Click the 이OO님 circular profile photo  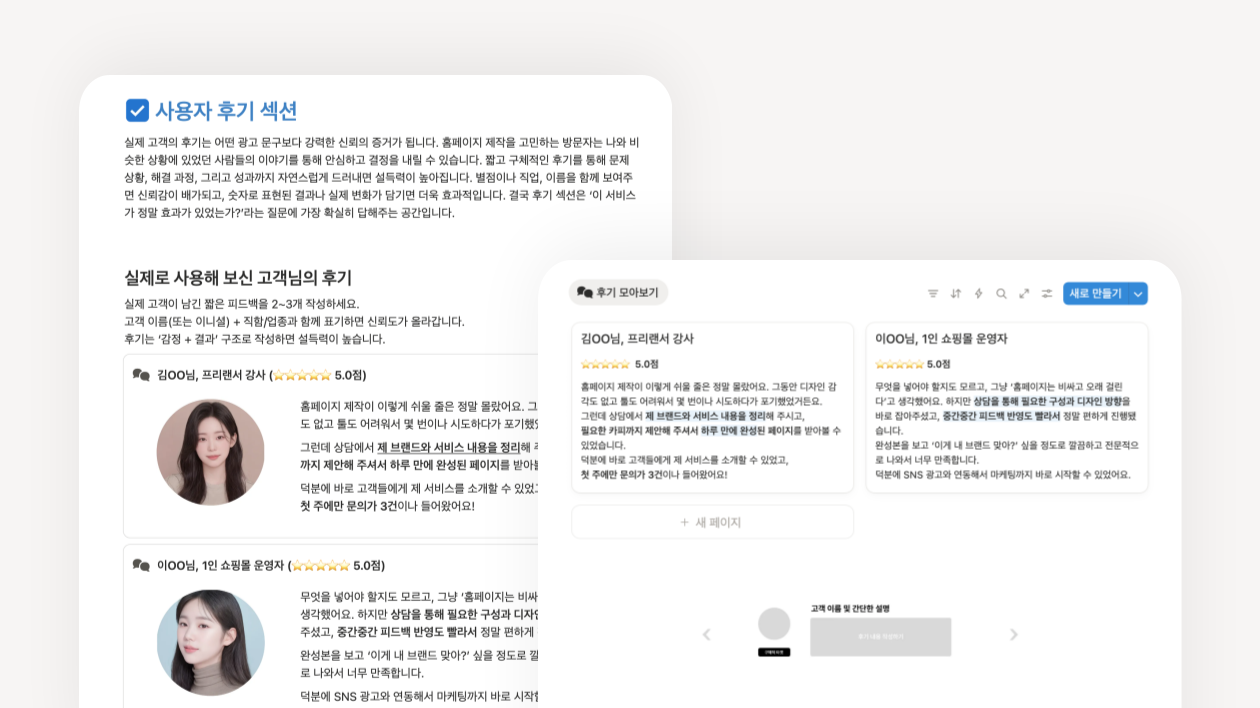click(x=211, y=642)
